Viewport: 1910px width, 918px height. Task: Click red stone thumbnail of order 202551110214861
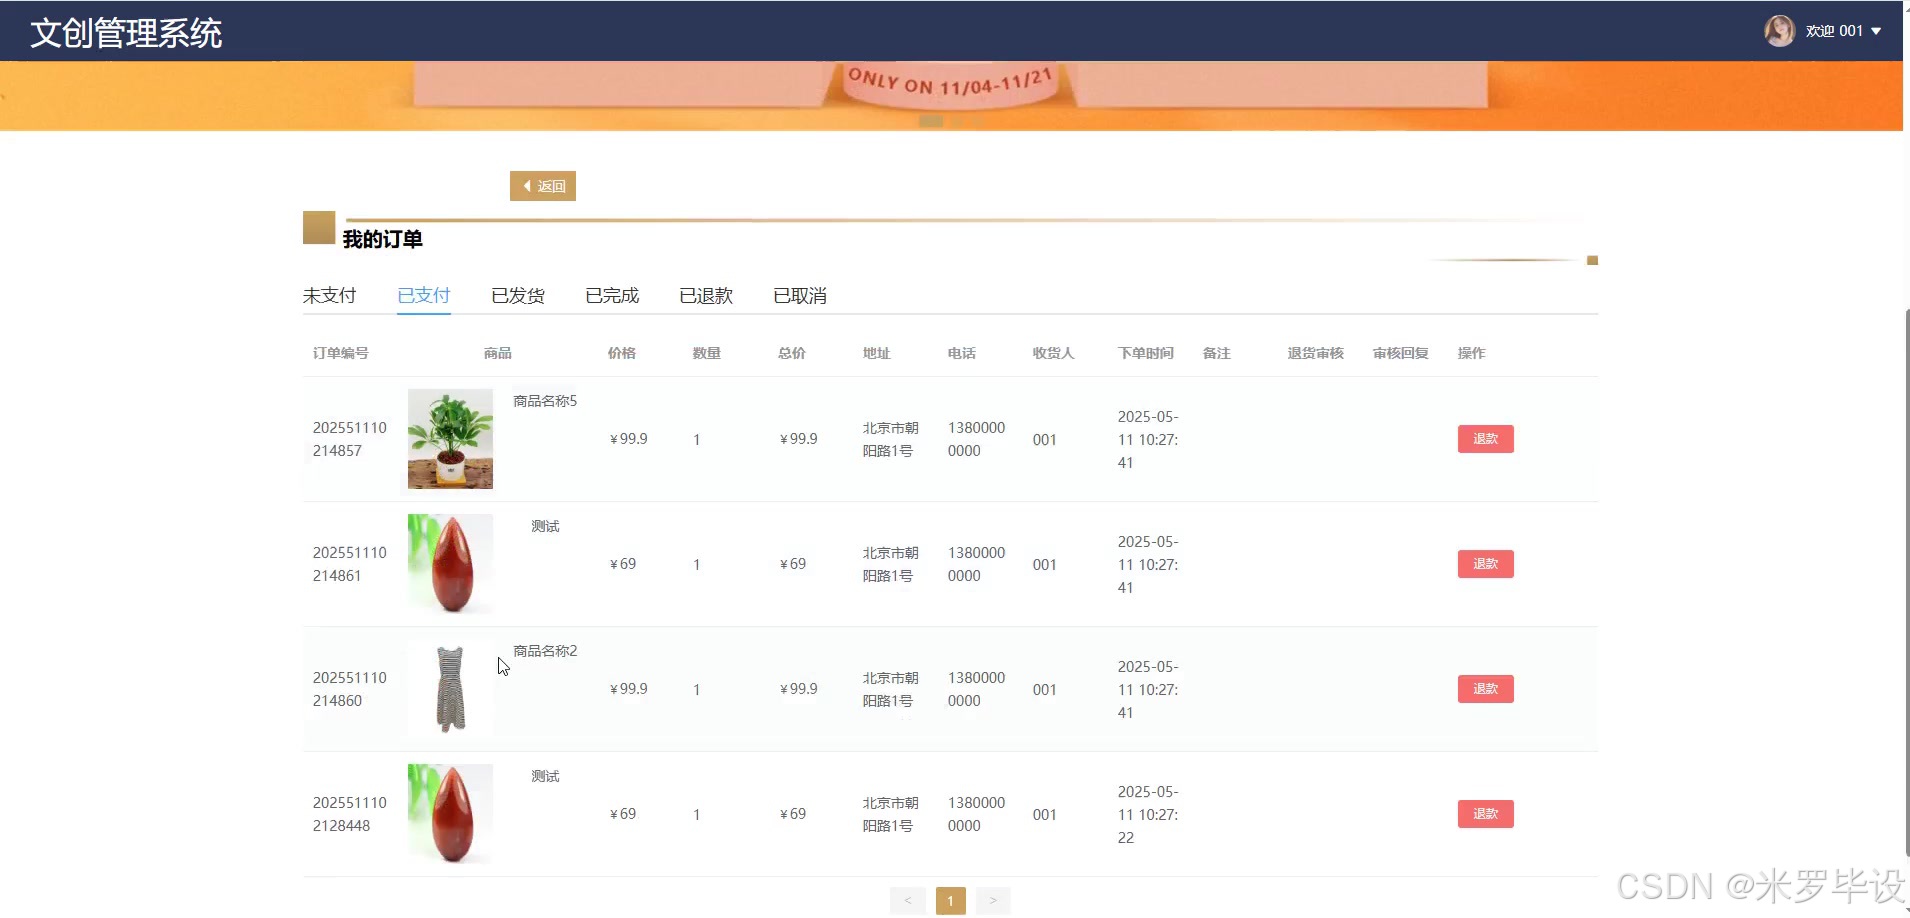[450, 564]
